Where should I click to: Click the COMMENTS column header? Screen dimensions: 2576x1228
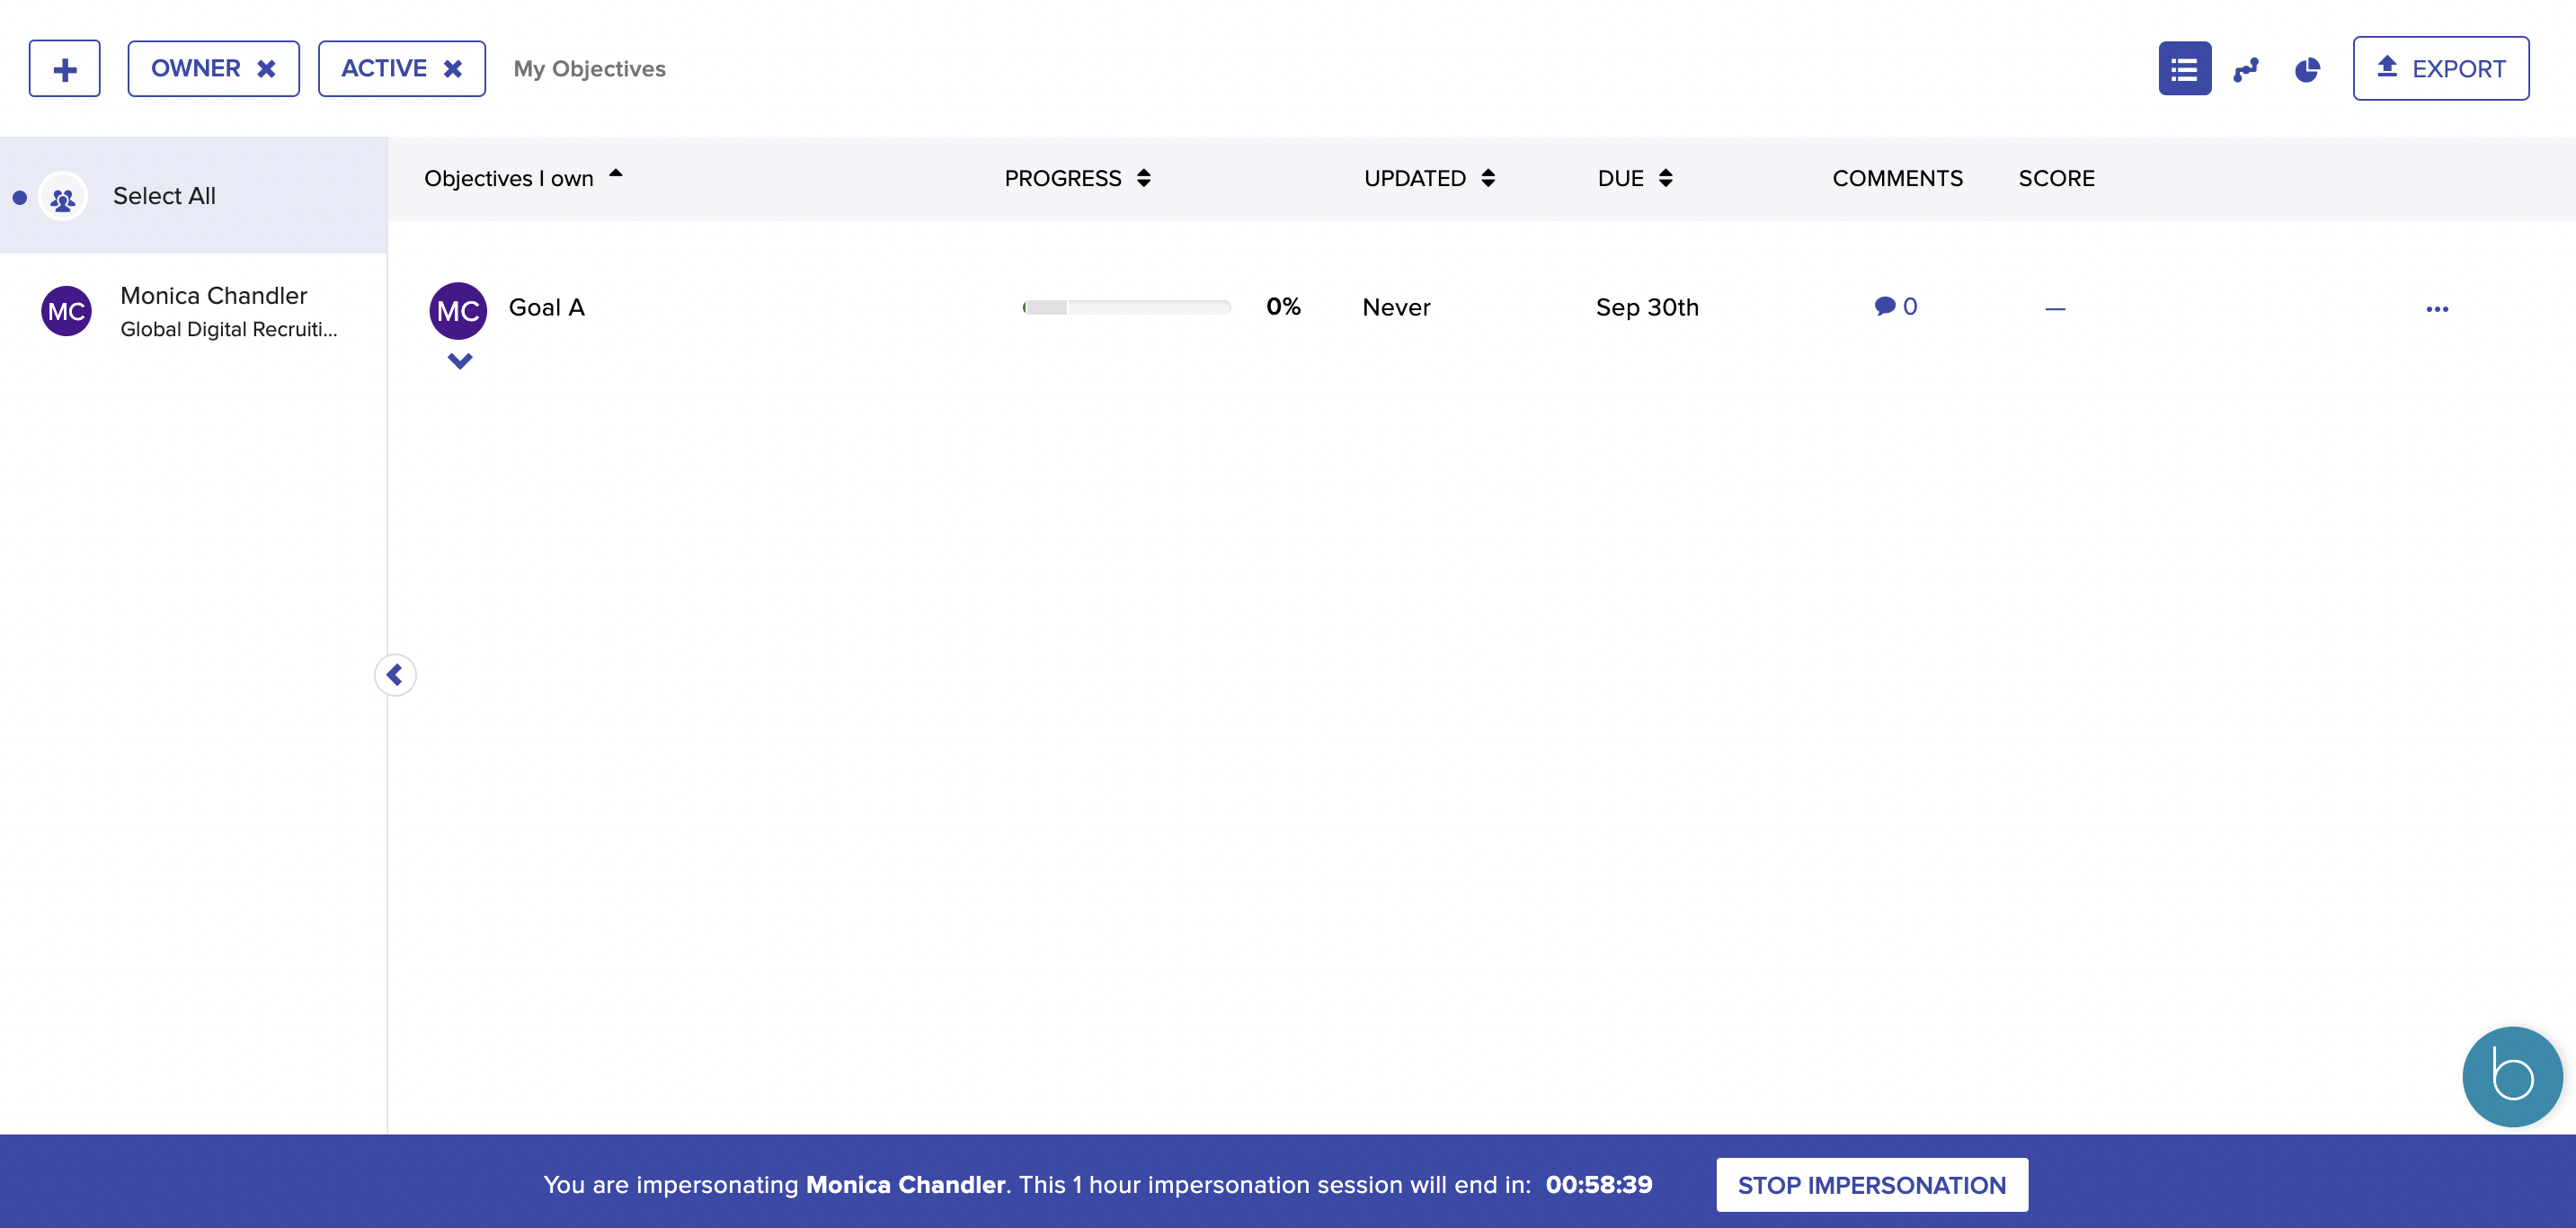pyautogui.click(x=1897, y=178)
